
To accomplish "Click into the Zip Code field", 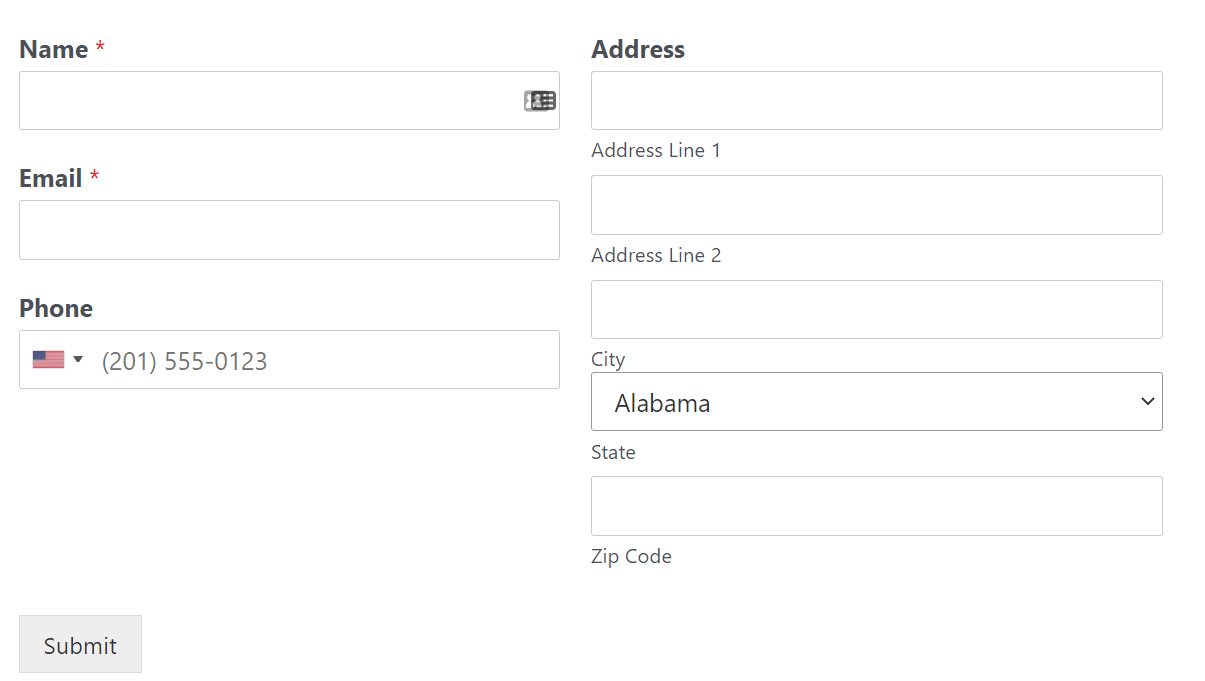I will coord(876,506).
